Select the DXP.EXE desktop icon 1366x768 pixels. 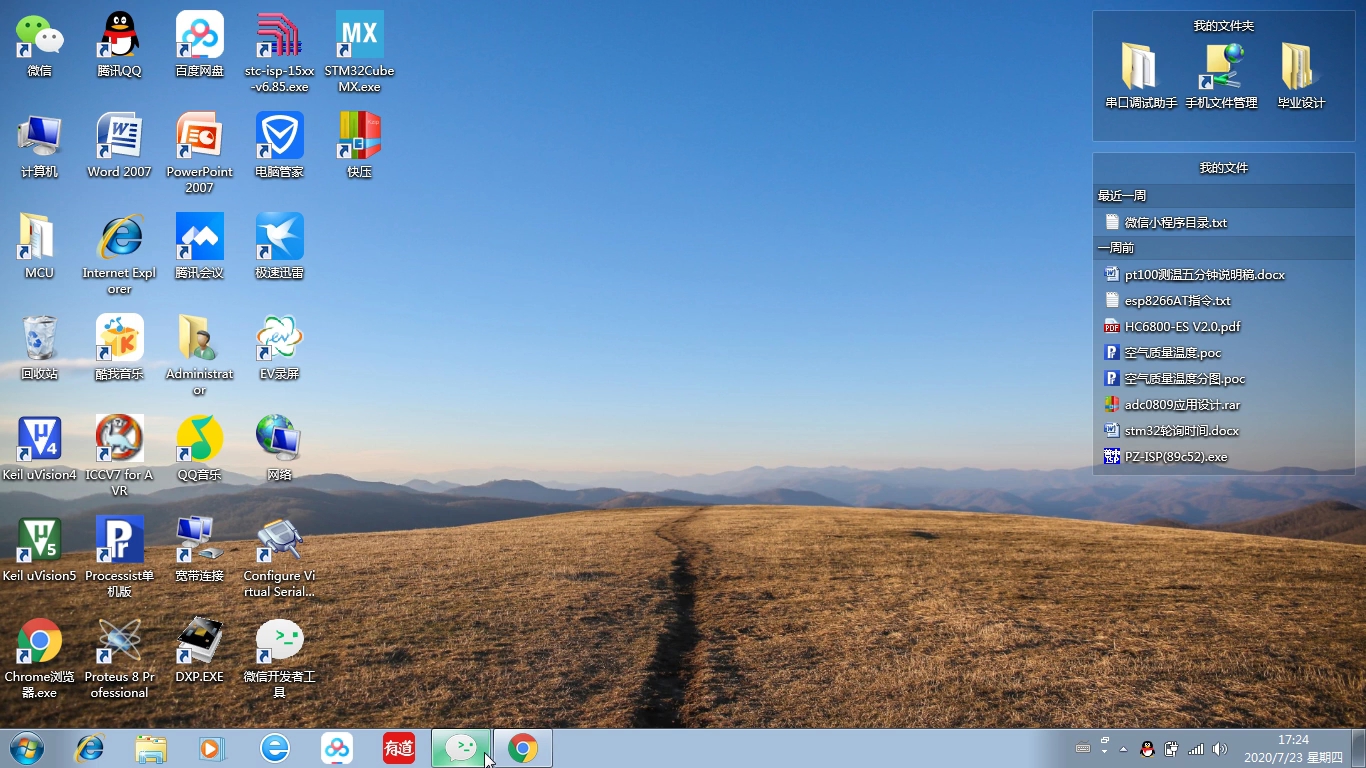[x=199, y=651]
